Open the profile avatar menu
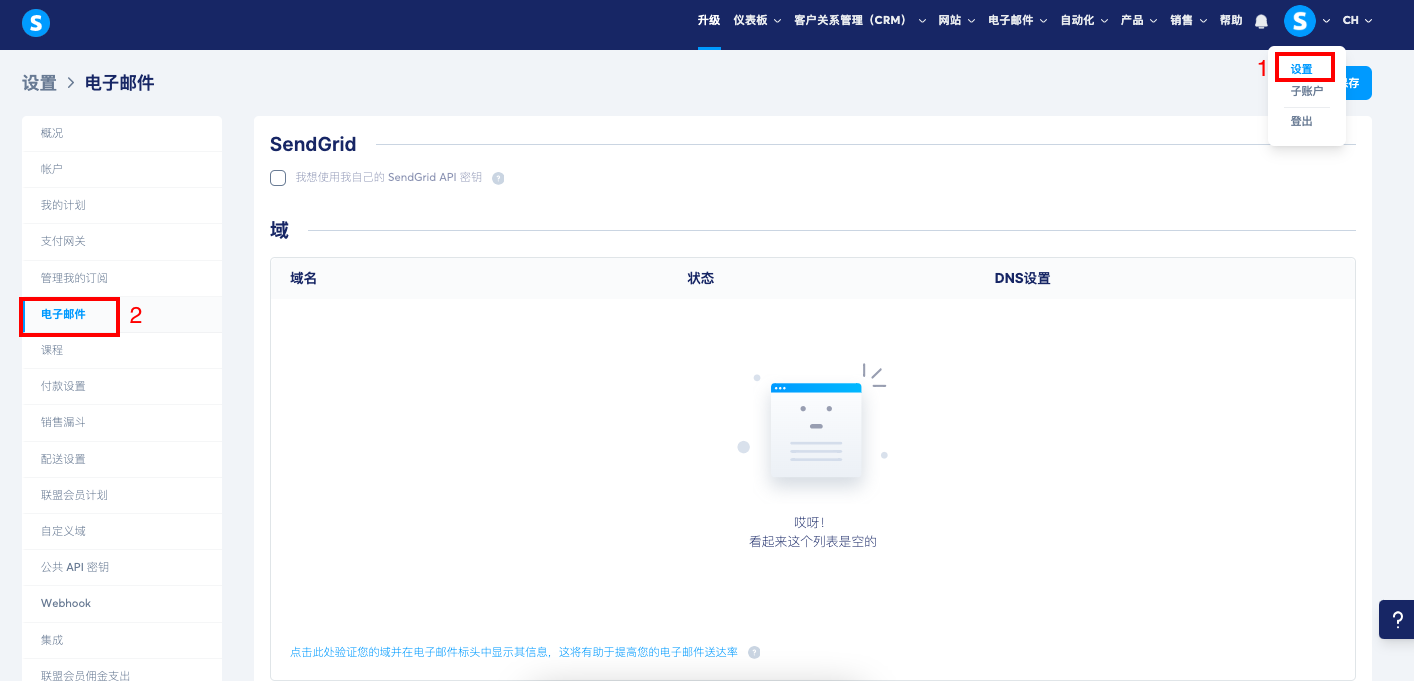Screen dimensions: 1414x681 (1300, 20)
